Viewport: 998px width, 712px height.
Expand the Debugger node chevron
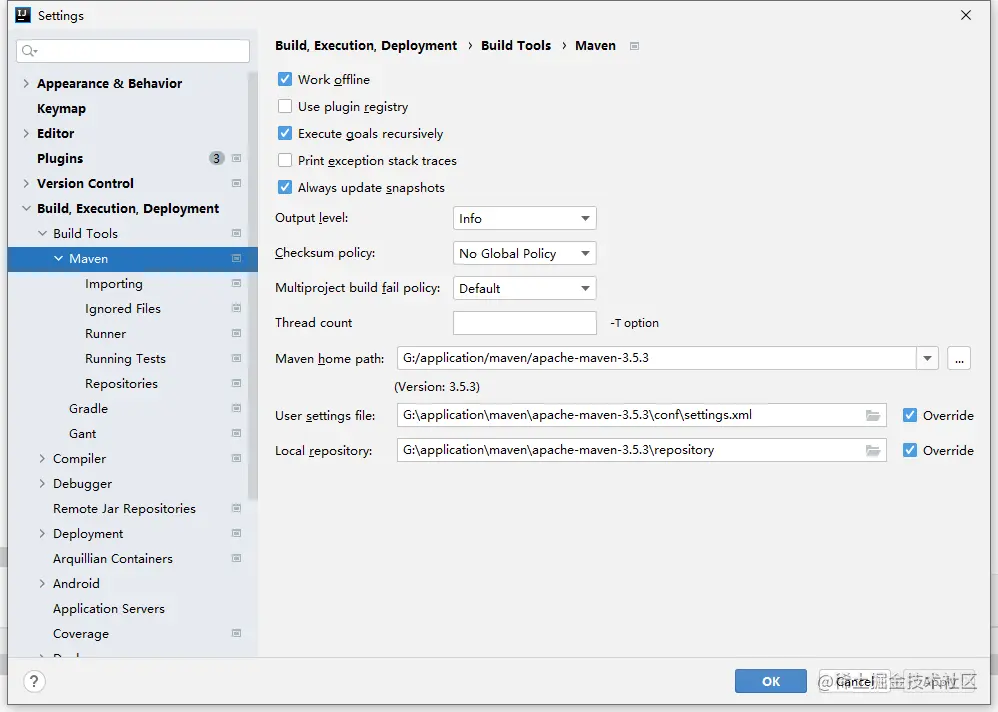(42, 483)
